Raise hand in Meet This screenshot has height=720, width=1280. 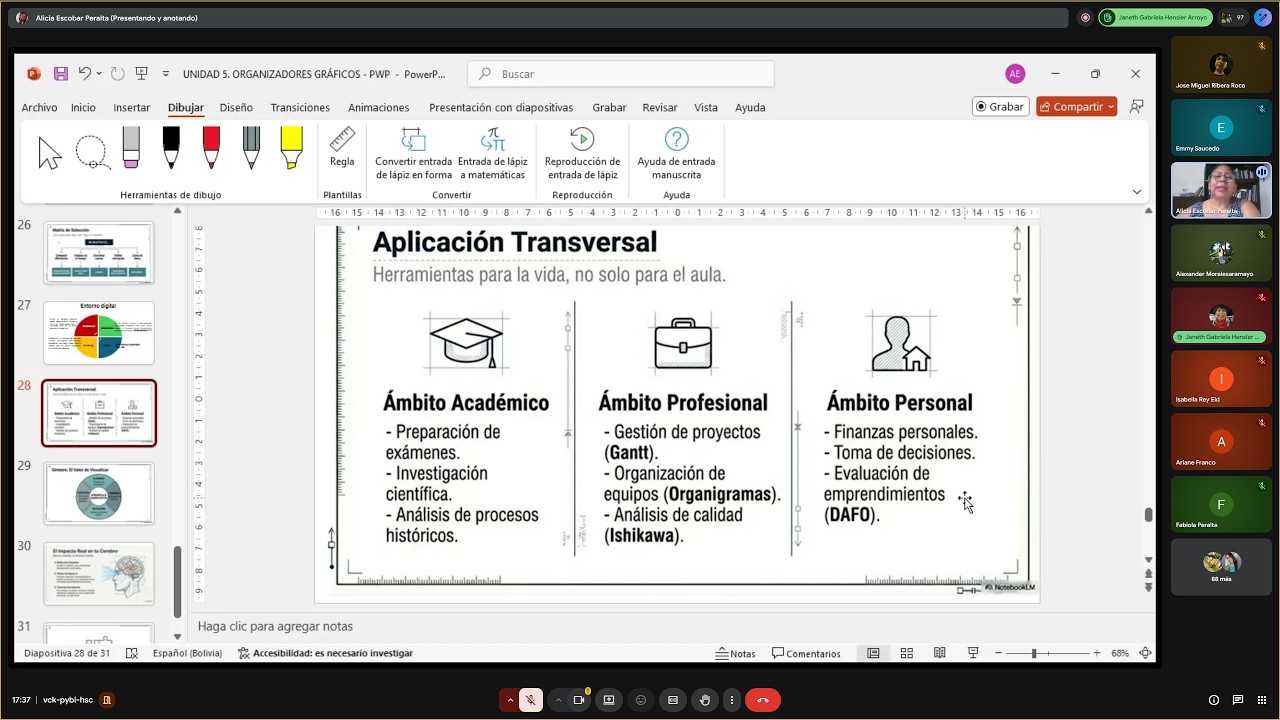705,700
